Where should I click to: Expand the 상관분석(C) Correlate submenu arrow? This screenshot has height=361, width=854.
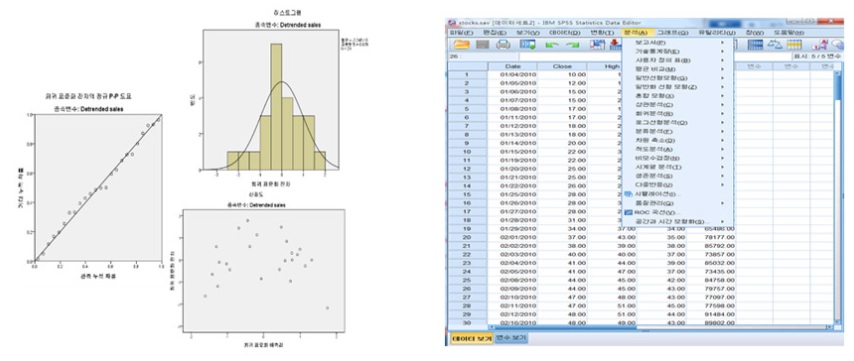(722, 105)
